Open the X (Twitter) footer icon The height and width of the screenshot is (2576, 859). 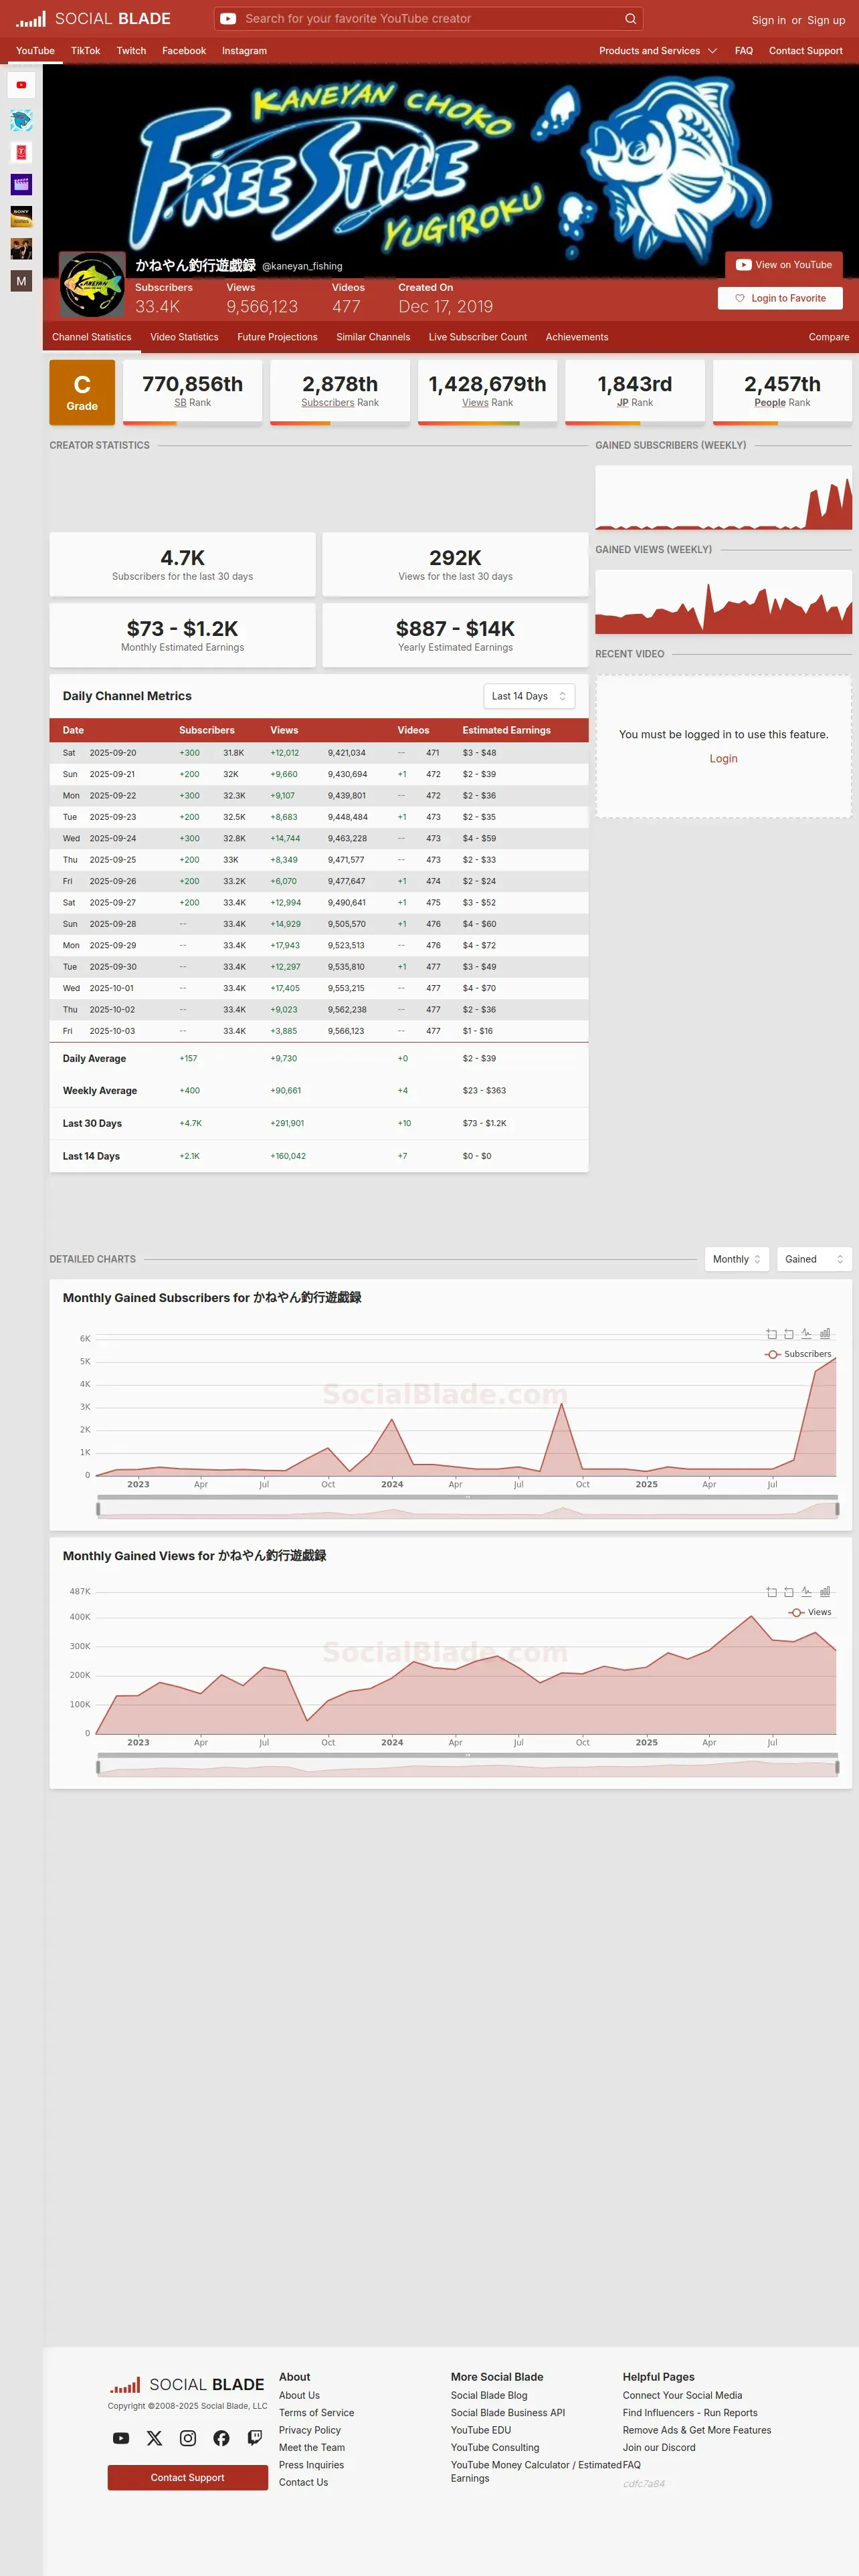tap(154, 2438)
